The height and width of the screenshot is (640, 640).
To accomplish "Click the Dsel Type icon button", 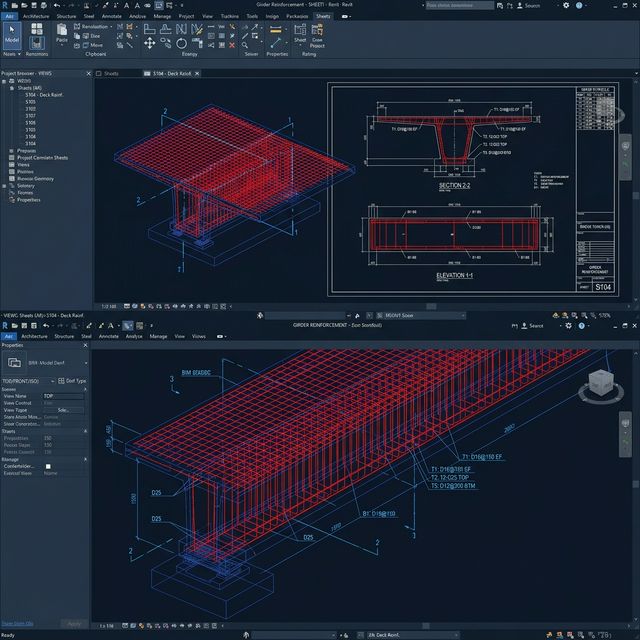I will (72, 381).
